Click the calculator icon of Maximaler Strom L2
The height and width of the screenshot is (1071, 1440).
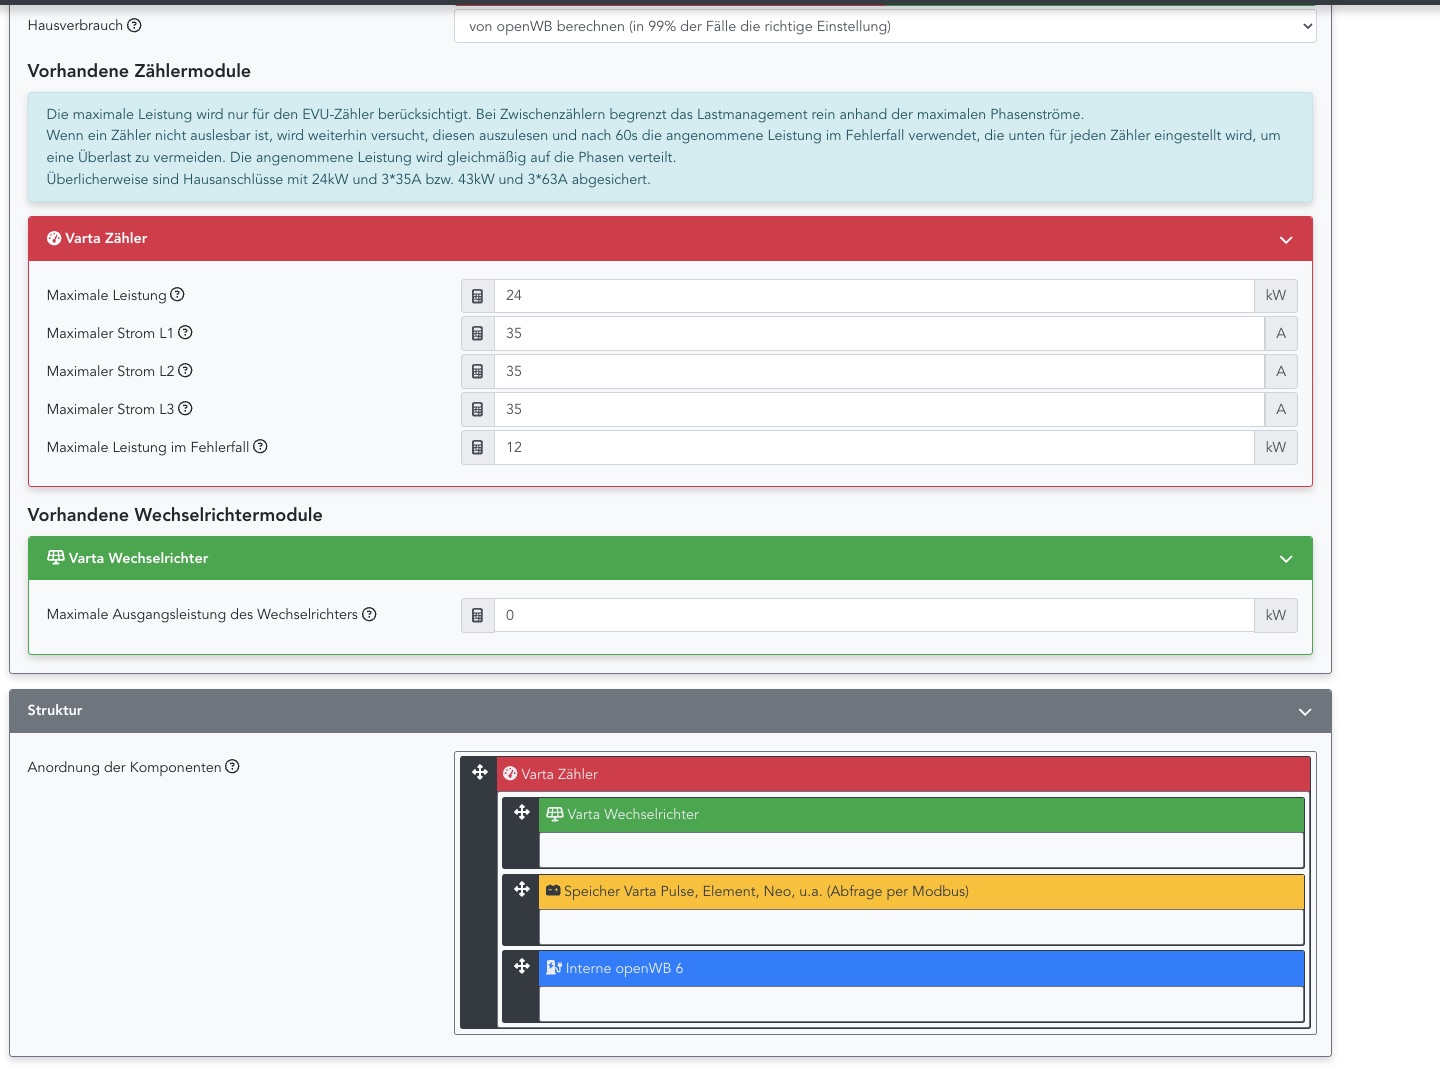[478, 372]
